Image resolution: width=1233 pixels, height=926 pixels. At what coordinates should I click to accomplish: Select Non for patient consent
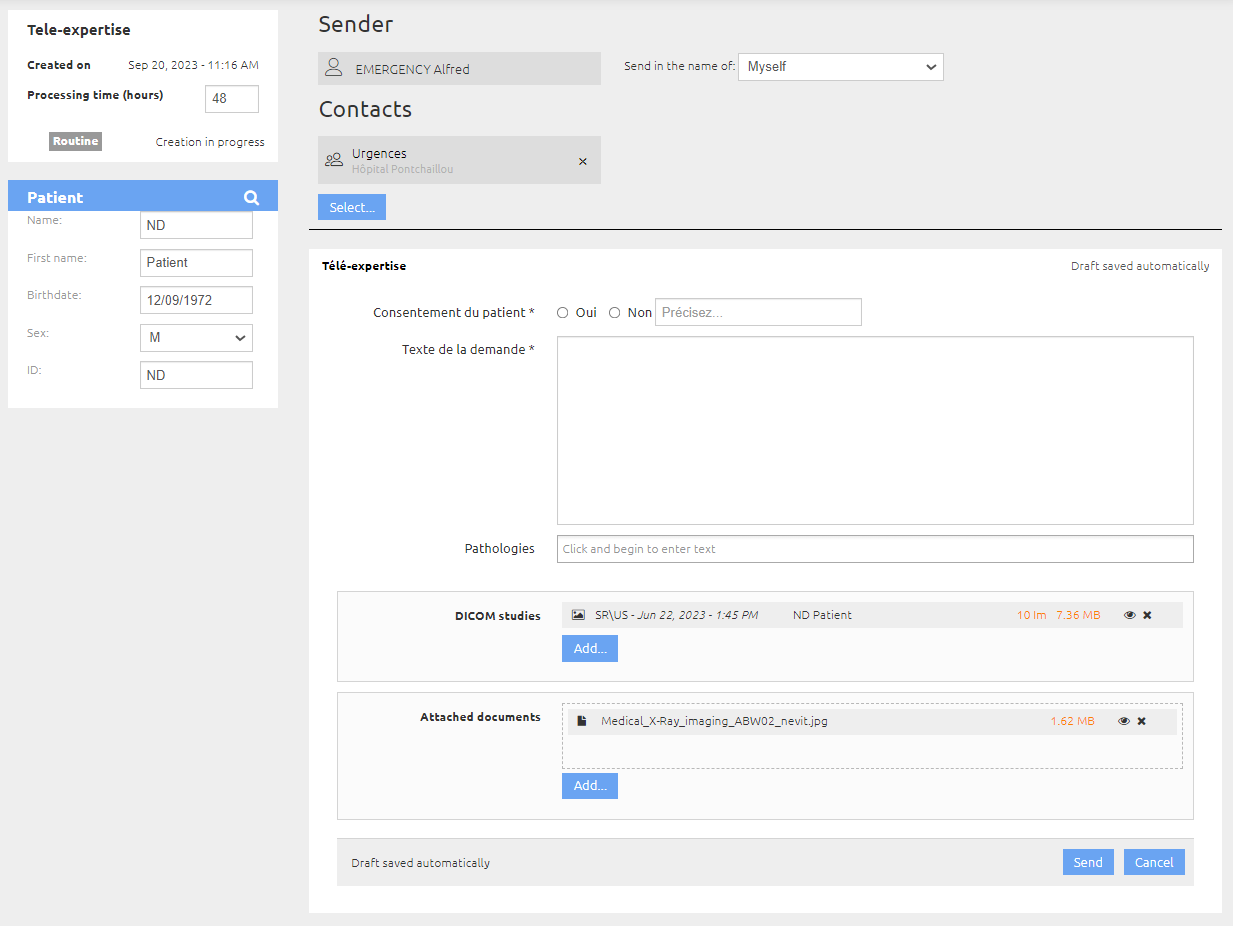click(x=615, y=313)
